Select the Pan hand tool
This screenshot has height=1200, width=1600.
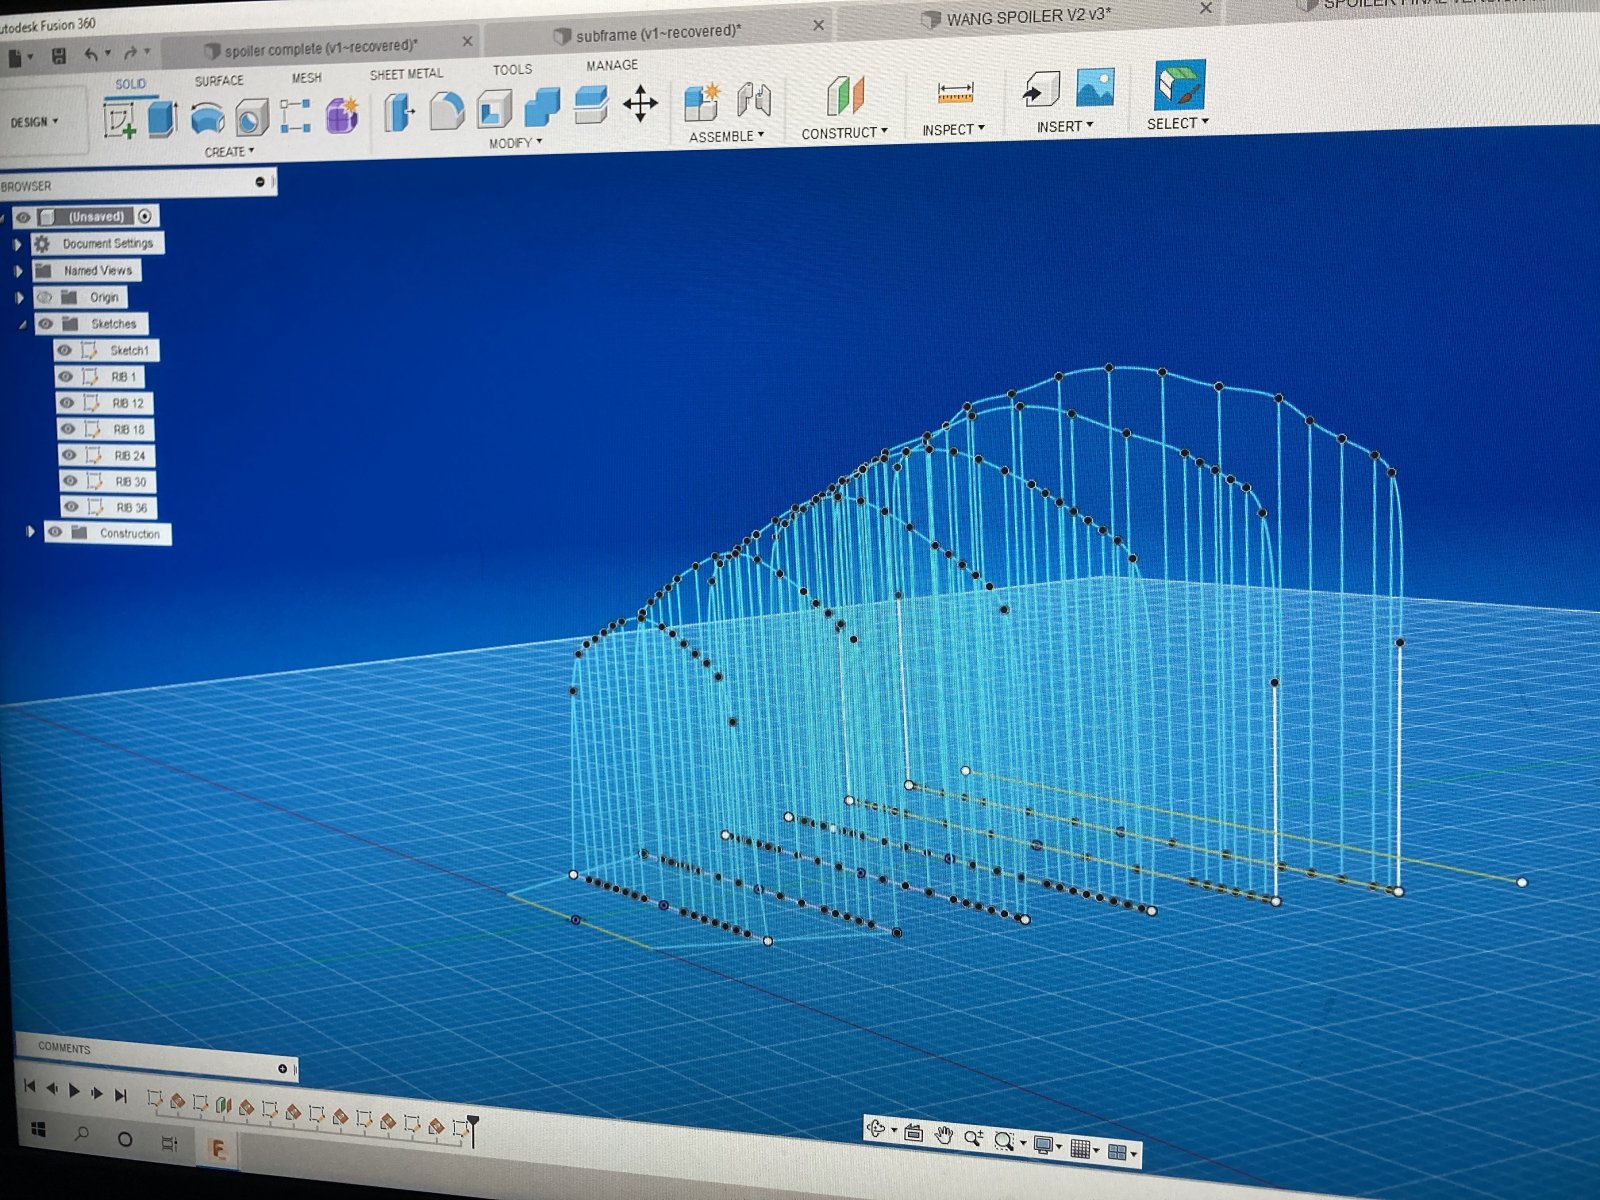(943, 1135)
